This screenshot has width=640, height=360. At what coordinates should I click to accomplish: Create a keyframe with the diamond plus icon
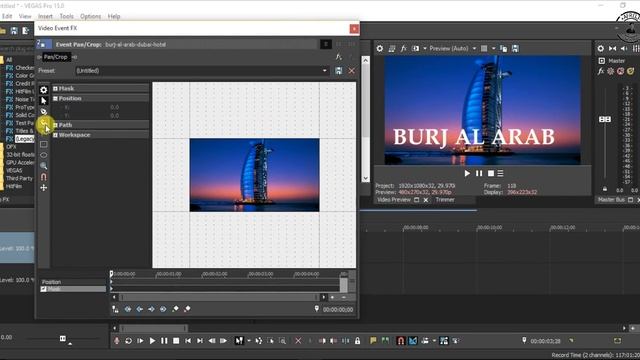(x=176, y=309)
